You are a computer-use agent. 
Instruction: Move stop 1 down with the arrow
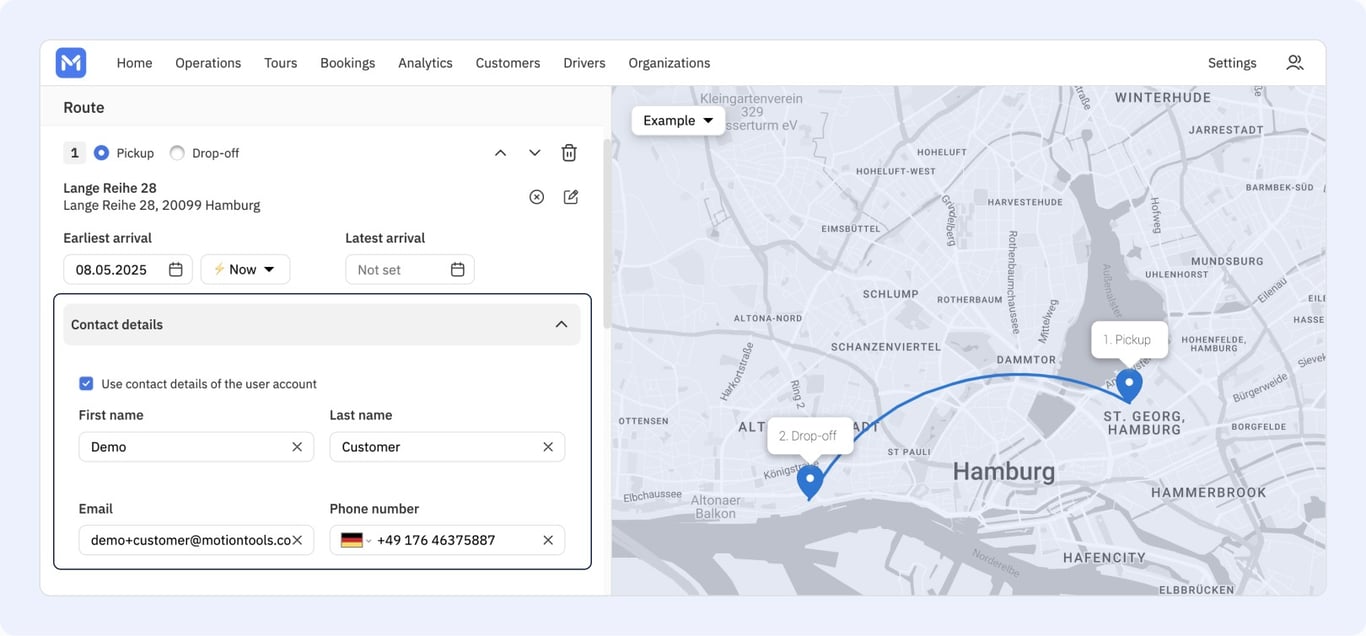coord(535,153)
